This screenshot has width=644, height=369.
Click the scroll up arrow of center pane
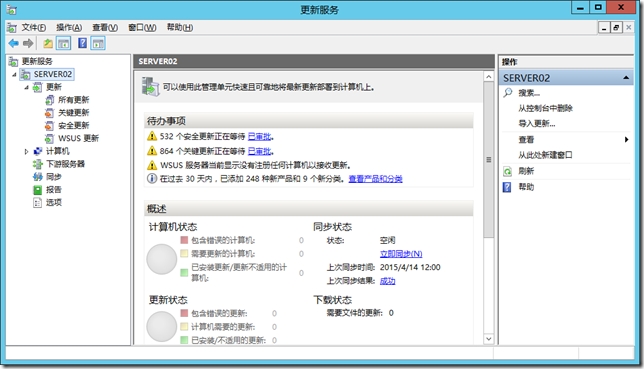coord(488,77)
